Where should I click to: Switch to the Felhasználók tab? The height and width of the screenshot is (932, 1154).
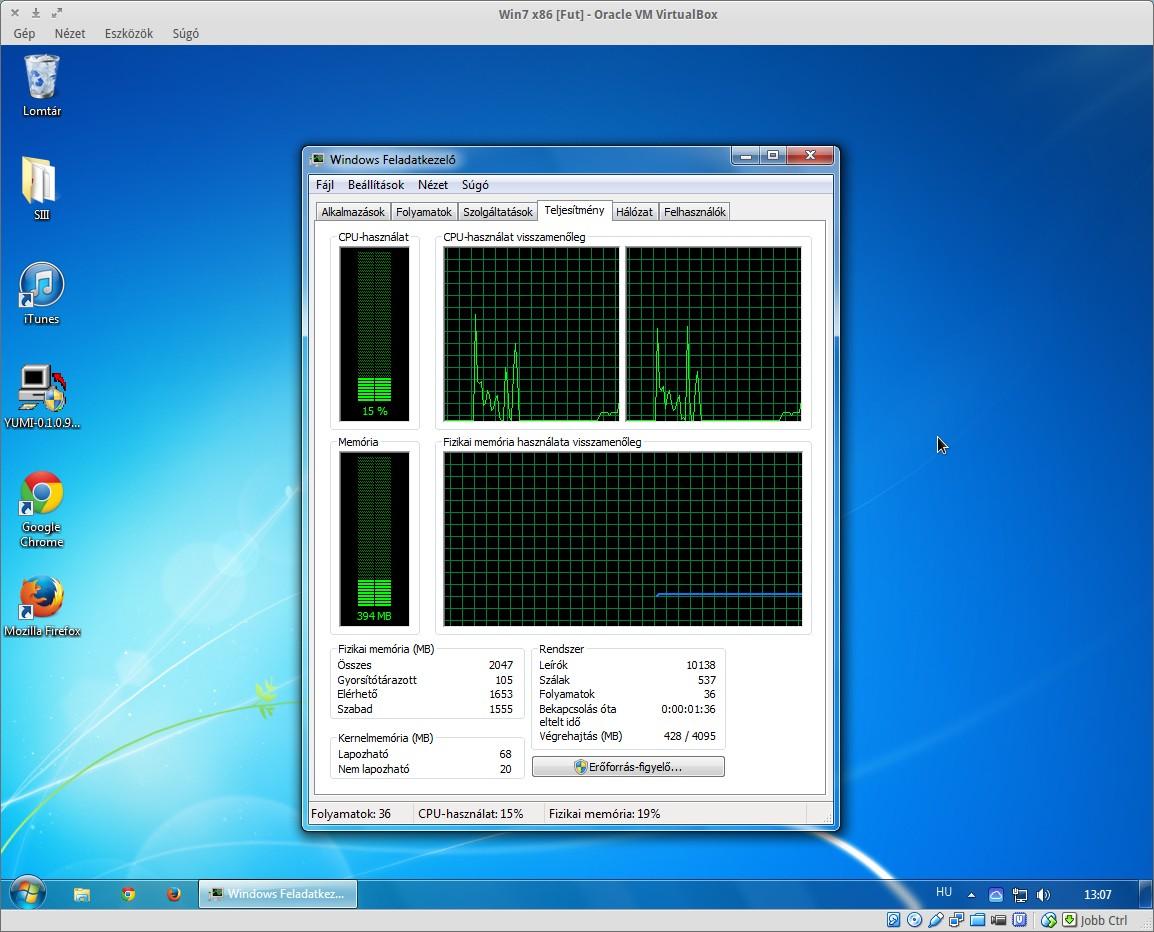point(695,212)
